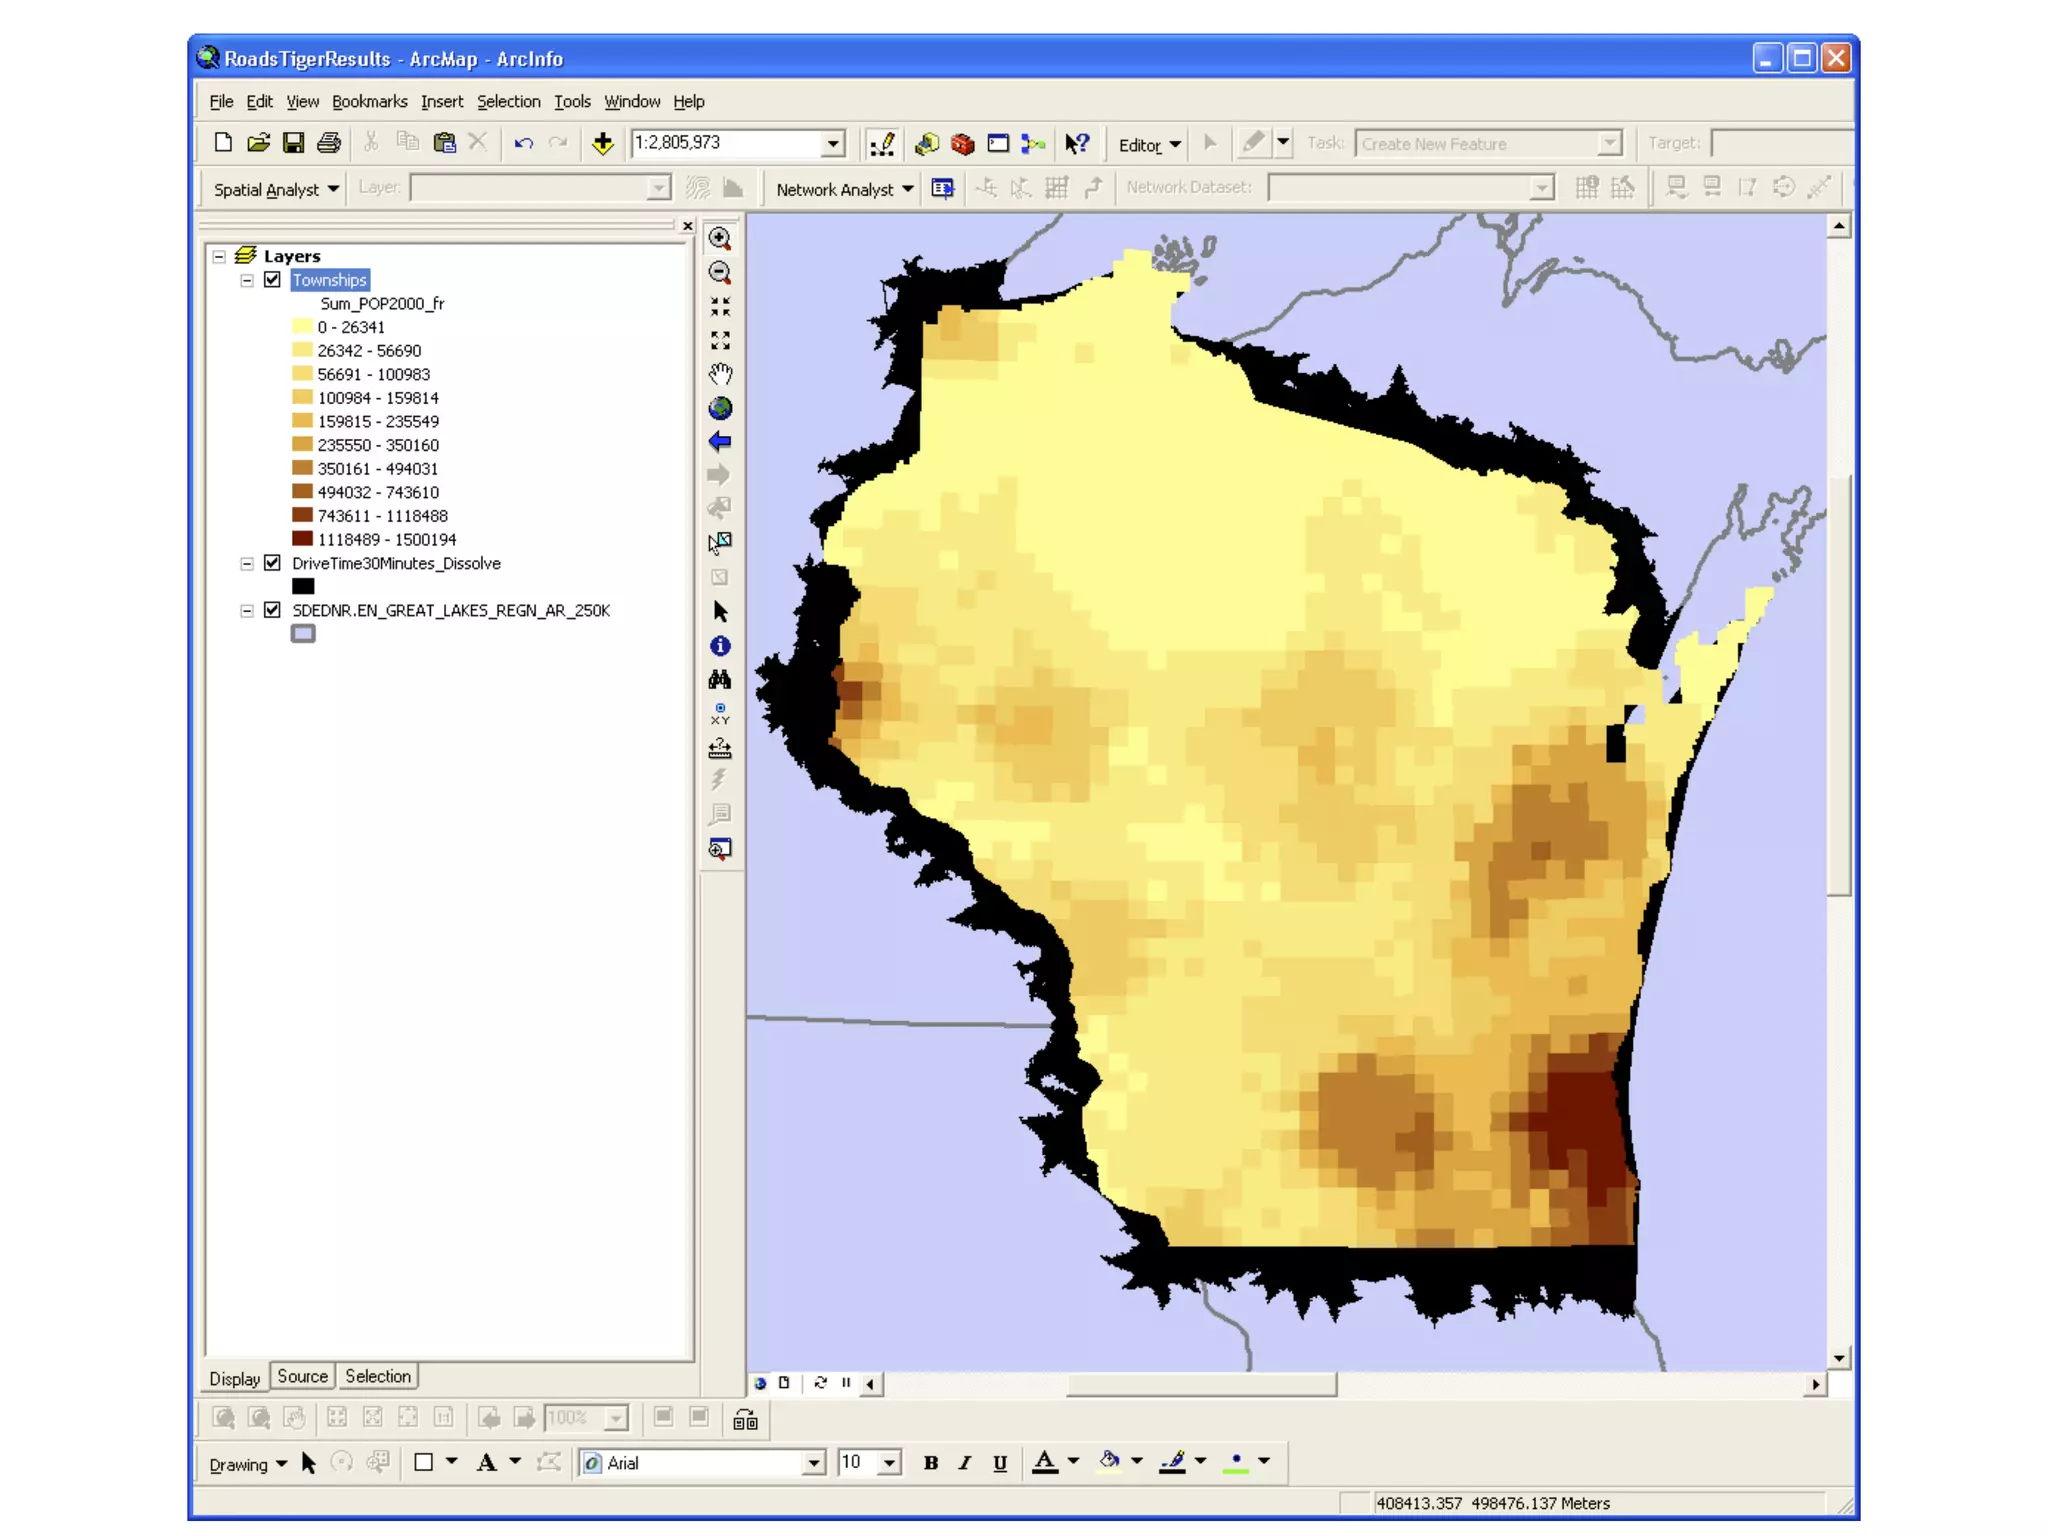The height and width of the screenshot is (1536, 2048).
Task: Click the Drawing menu button
Action: (247, 1464)
